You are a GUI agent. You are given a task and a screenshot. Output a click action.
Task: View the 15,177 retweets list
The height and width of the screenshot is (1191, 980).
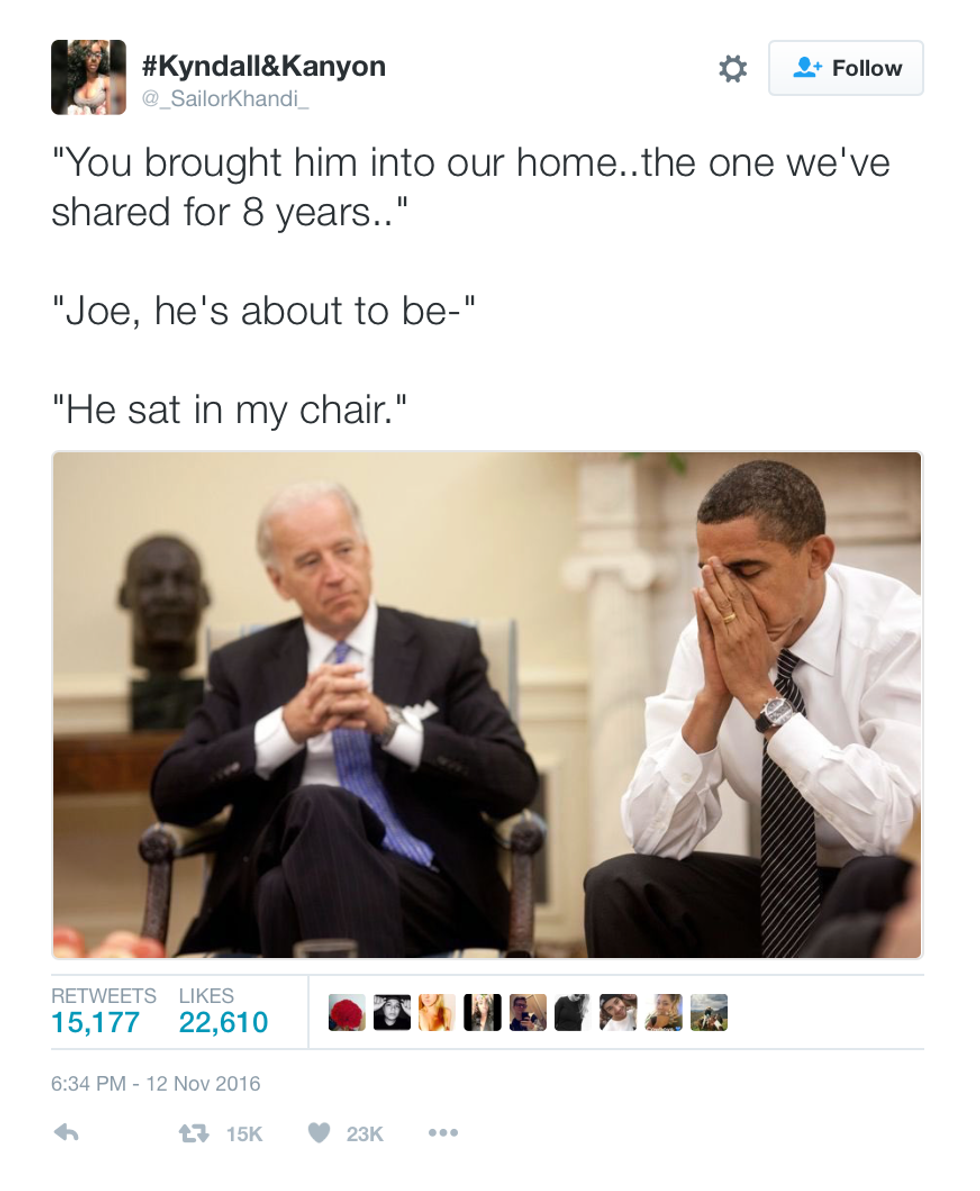click(x=103, y=1011)
